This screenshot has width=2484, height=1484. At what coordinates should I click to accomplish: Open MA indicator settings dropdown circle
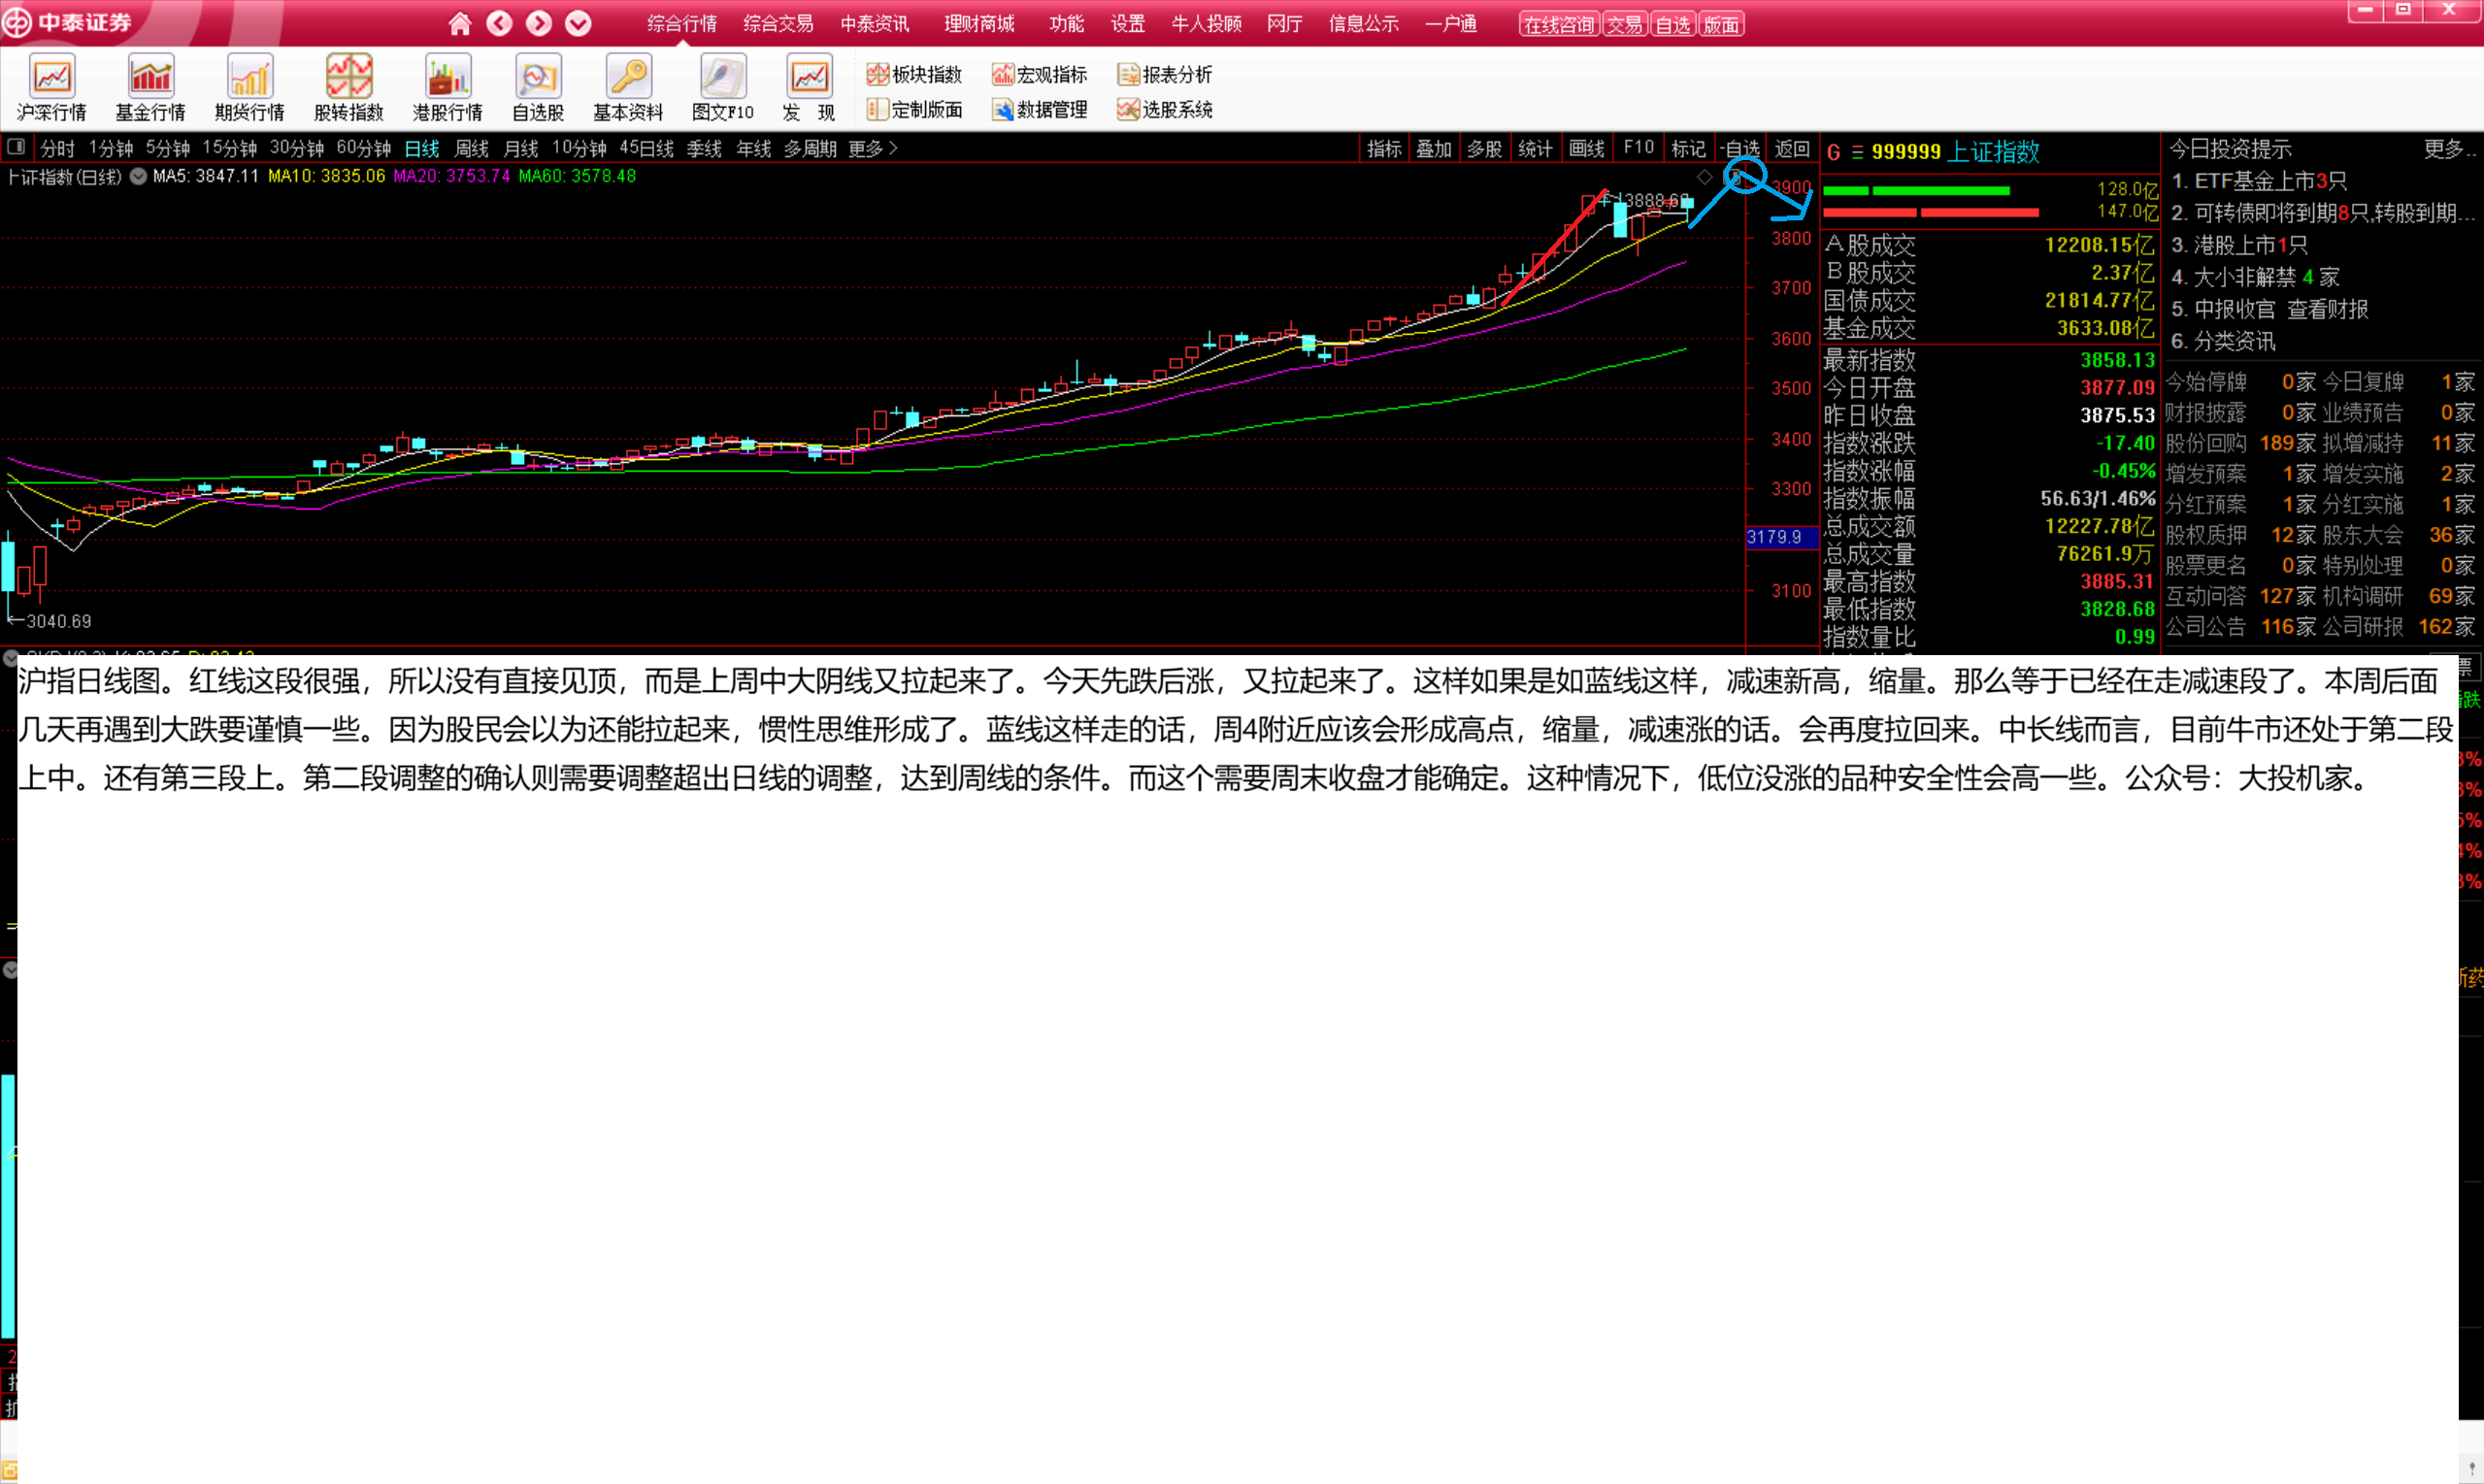point(138,177)
